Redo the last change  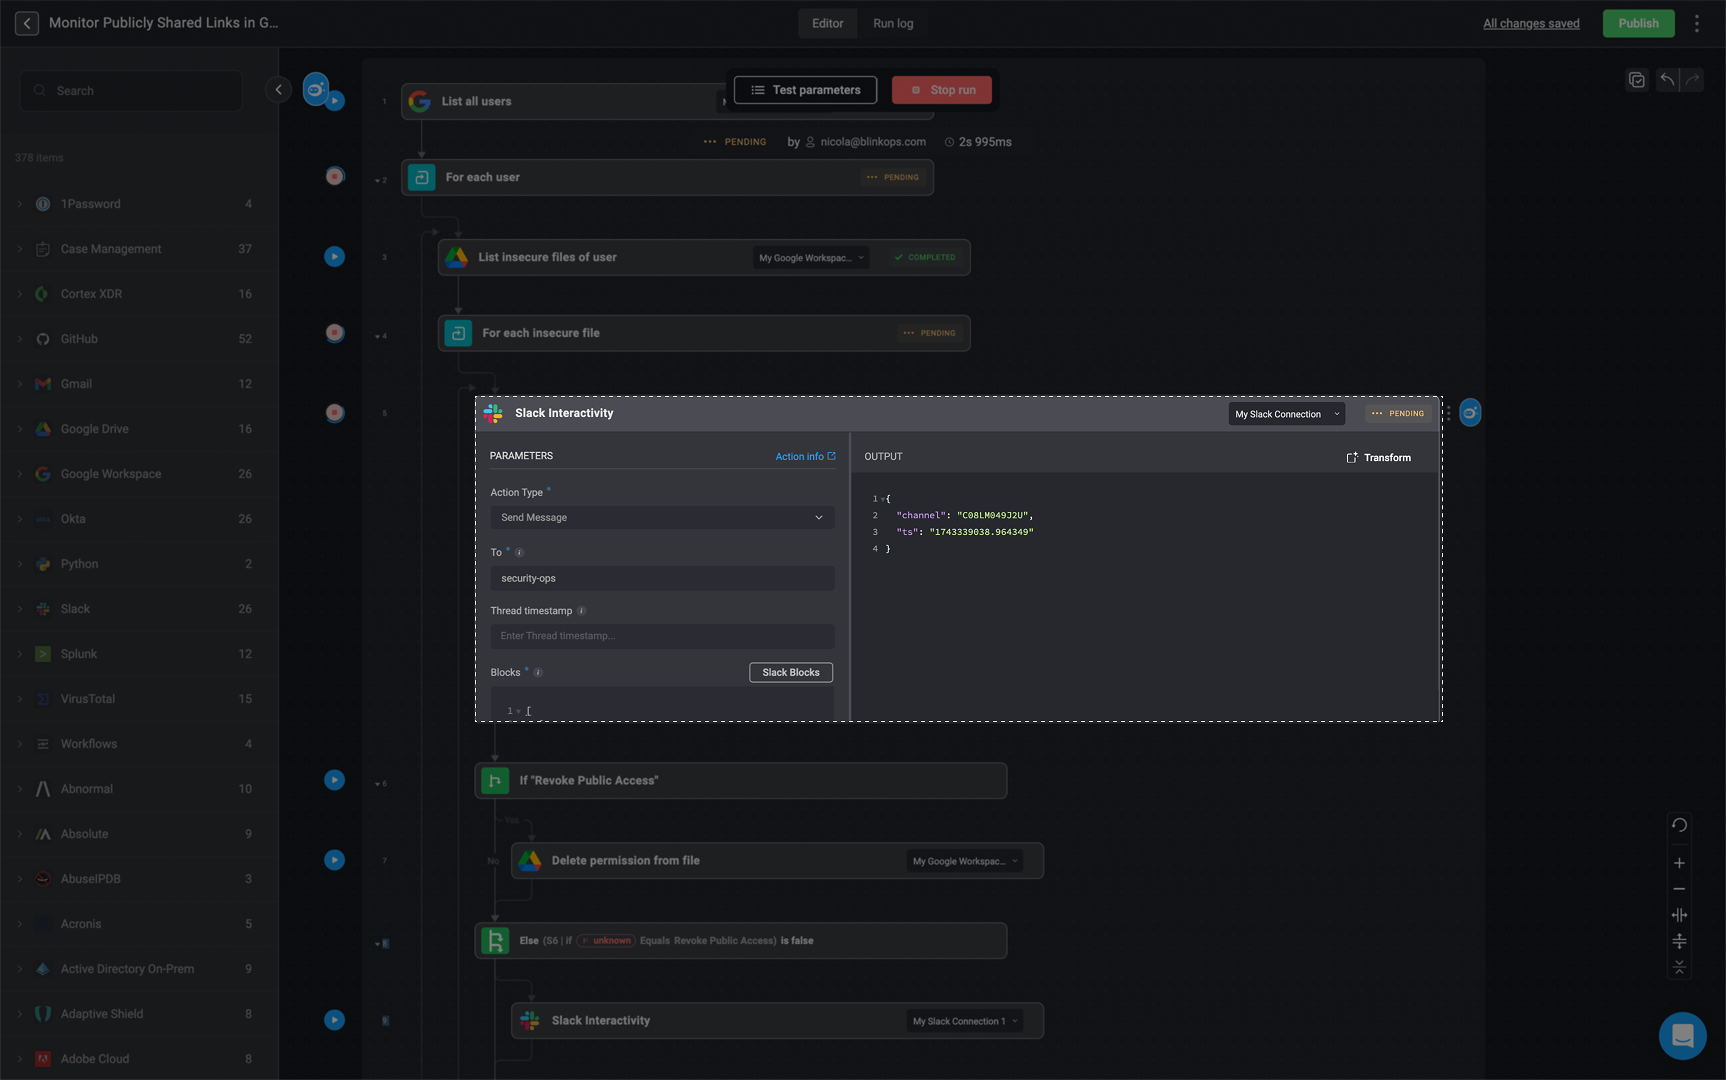pyautogui.click(x=1692, y=80)
